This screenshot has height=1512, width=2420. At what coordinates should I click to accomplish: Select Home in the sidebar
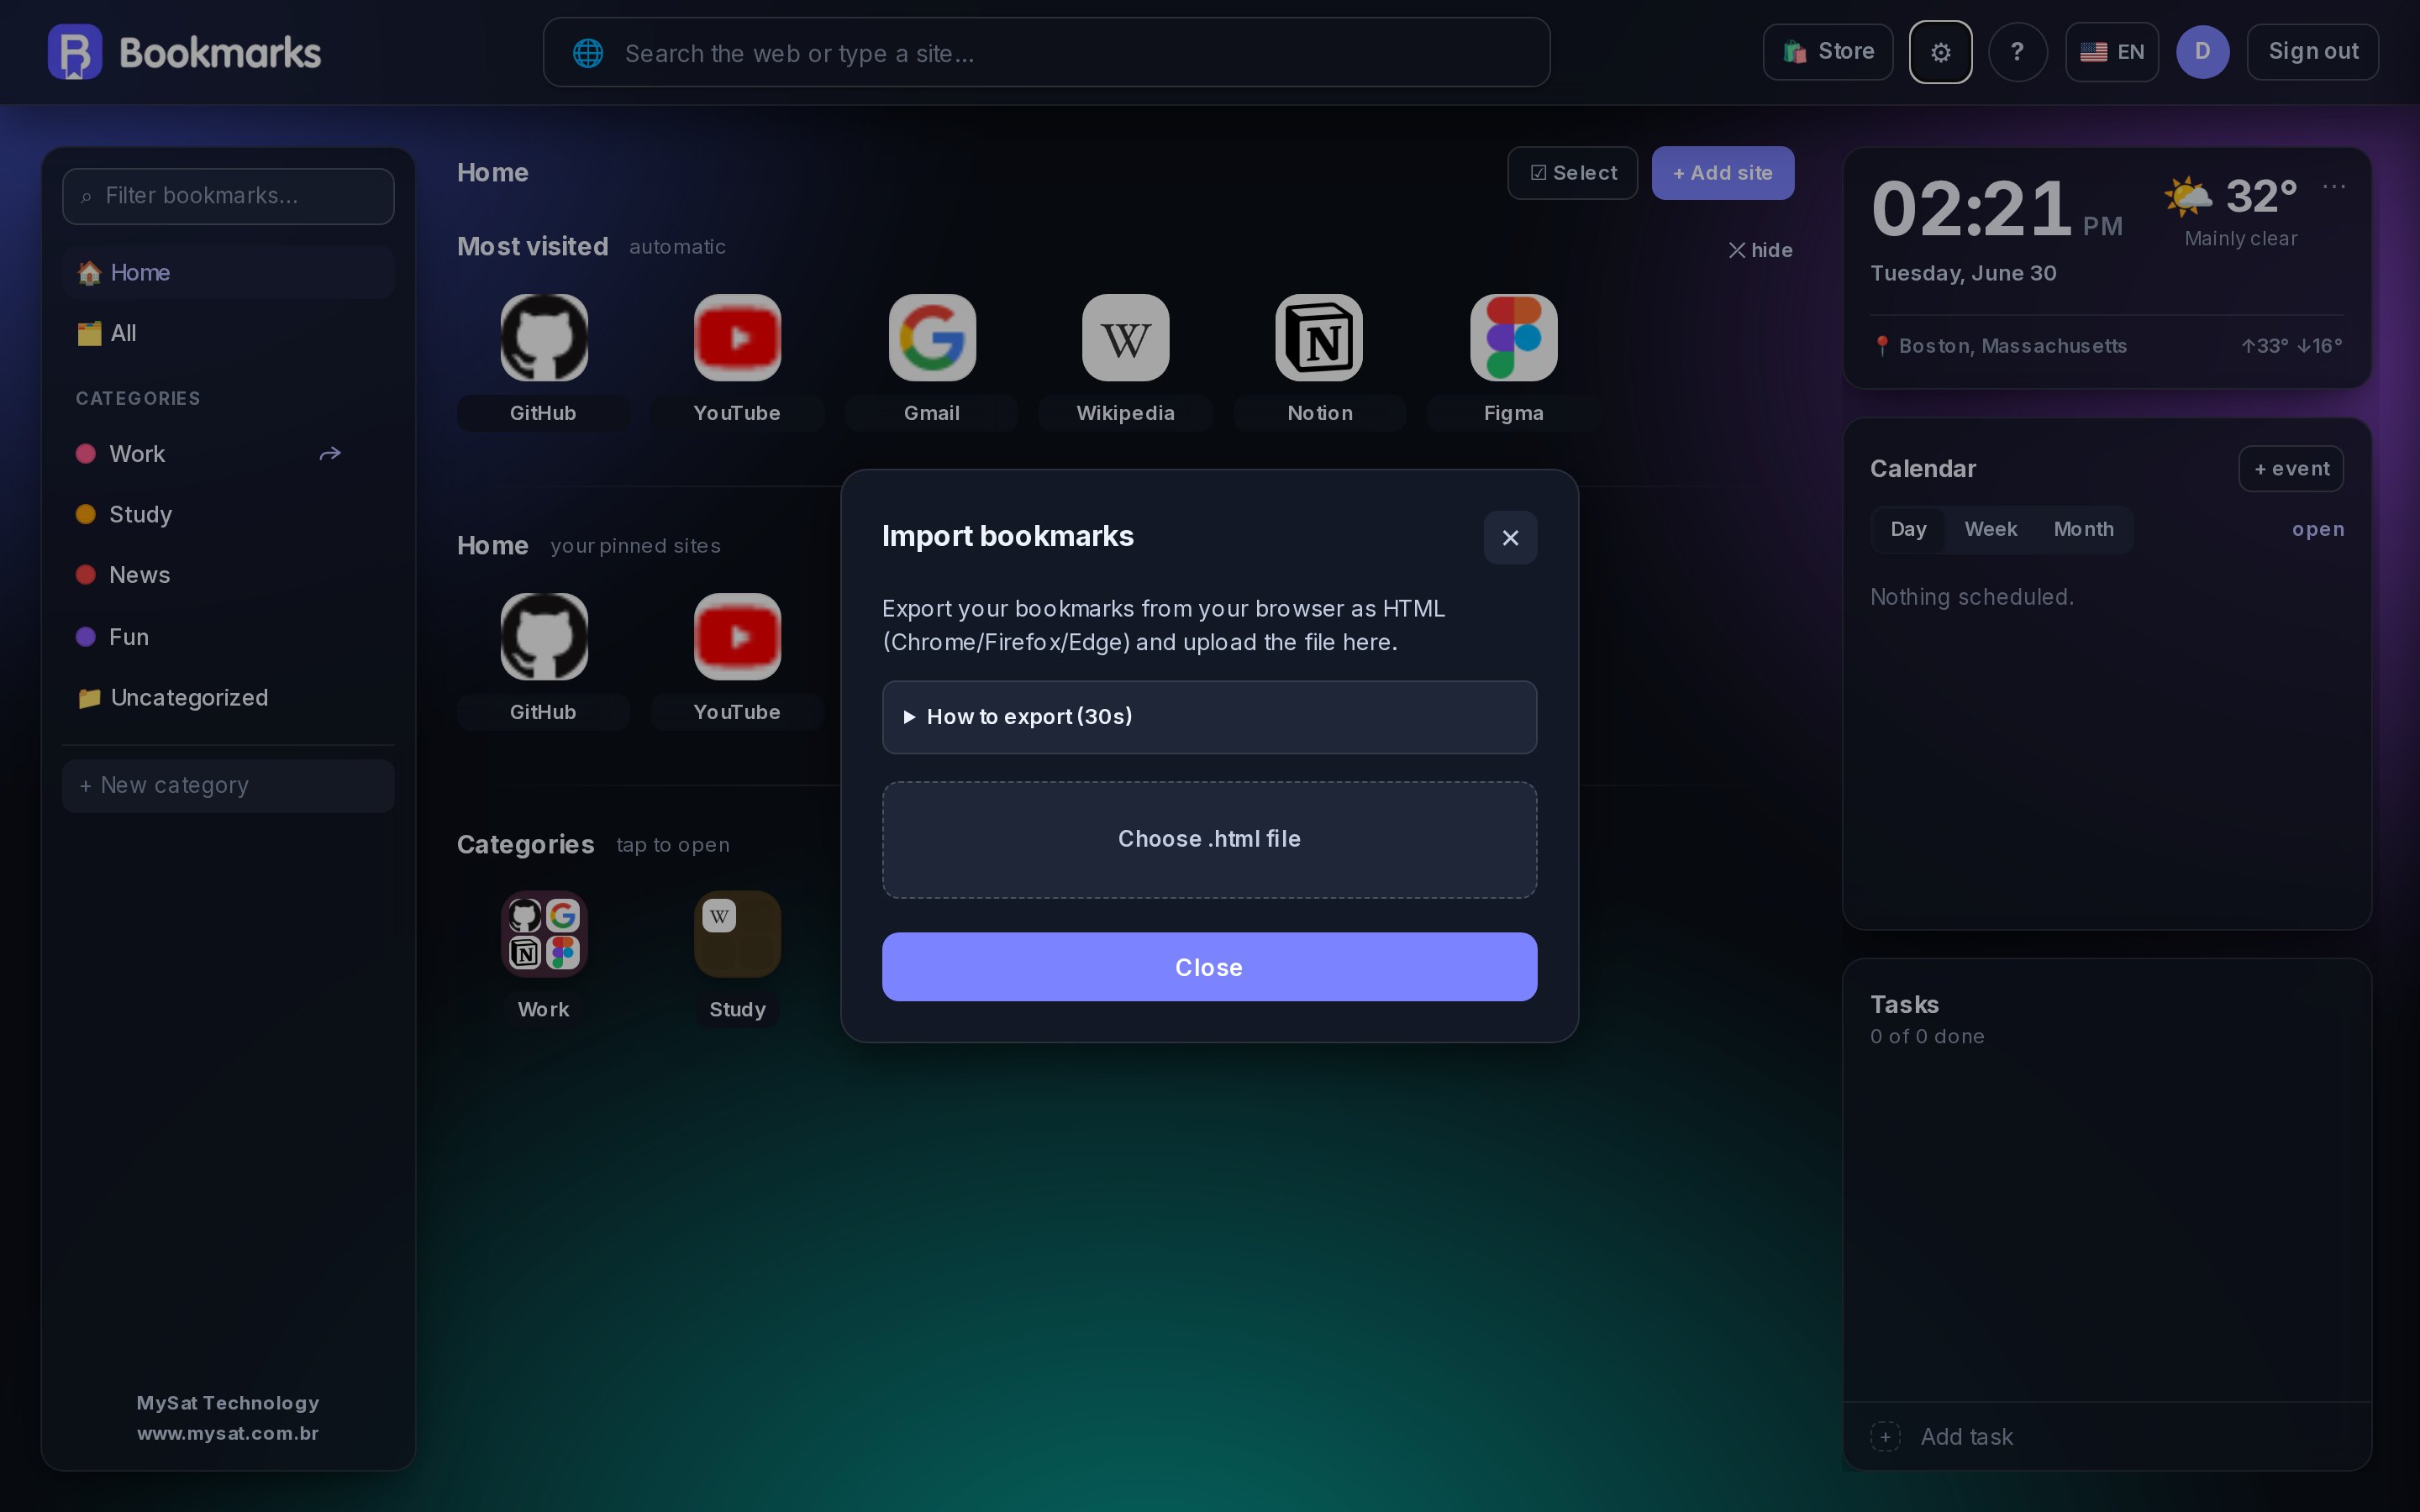228,272
